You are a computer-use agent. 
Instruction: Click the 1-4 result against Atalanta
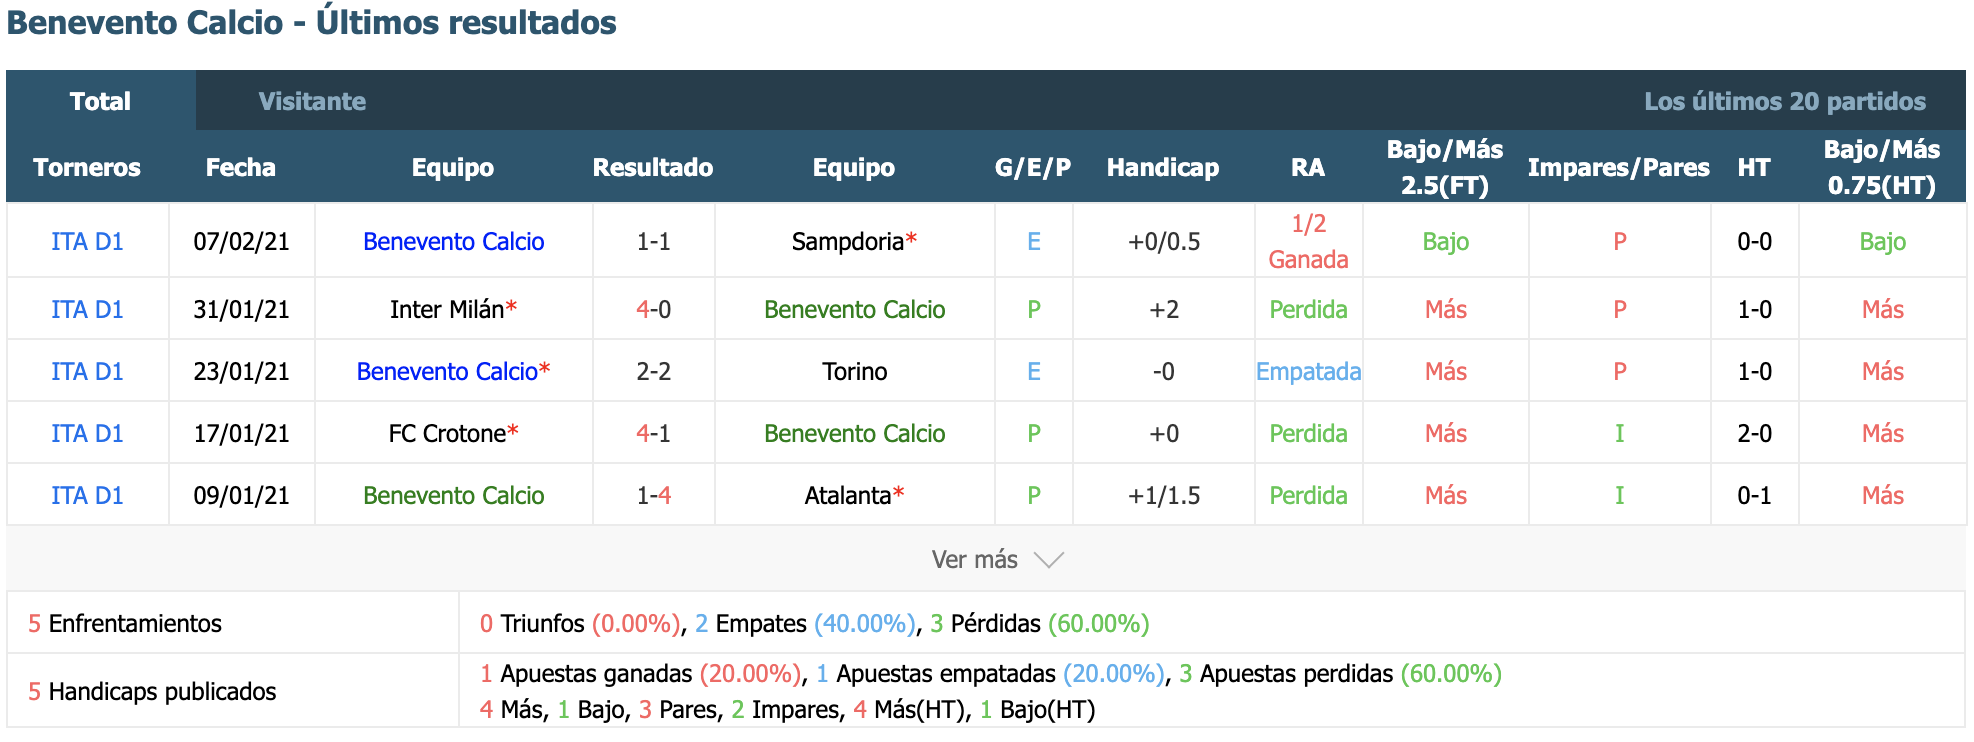653,496
